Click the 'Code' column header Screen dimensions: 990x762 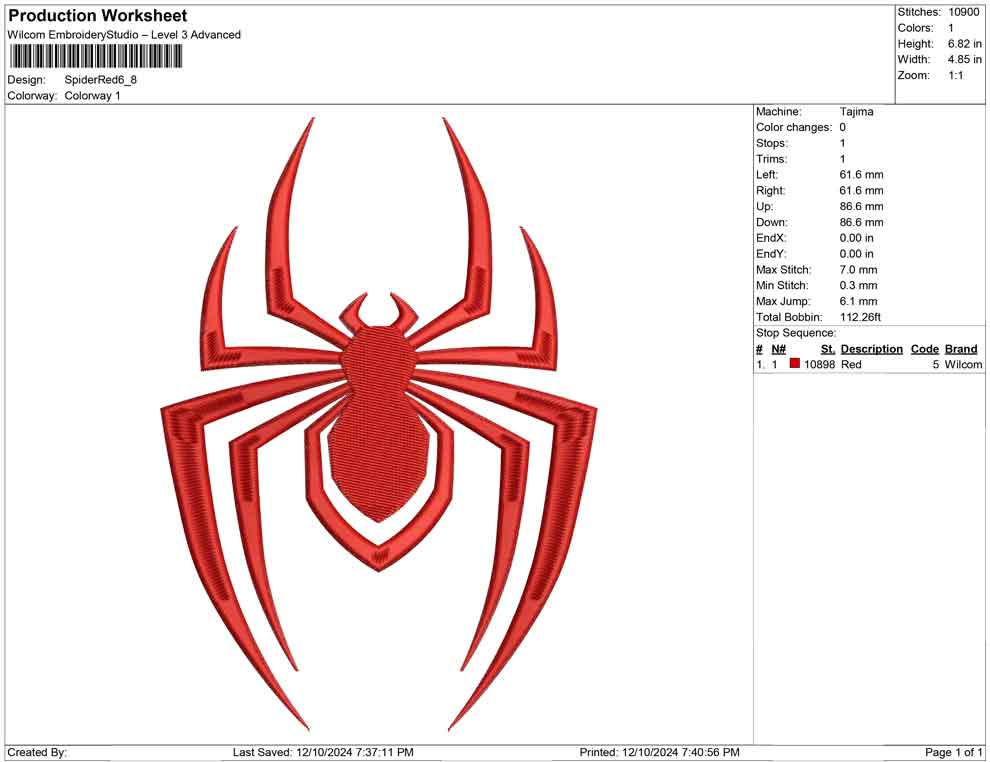click(924, 348)
